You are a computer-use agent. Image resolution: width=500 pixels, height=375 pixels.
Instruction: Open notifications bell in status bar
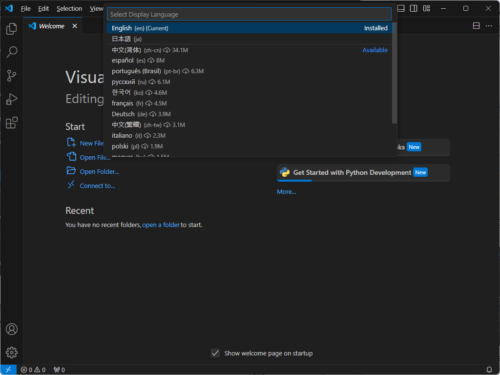coord(489,369)
